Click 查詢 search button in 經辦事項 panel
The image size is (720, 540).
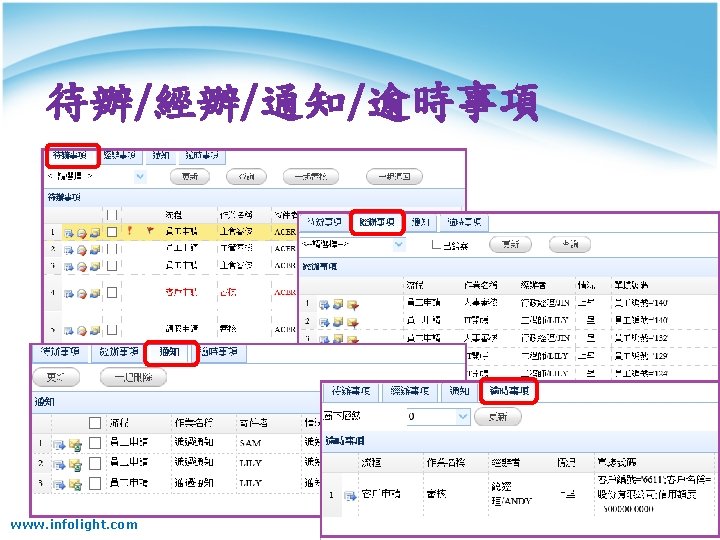(x=570, y=244)
